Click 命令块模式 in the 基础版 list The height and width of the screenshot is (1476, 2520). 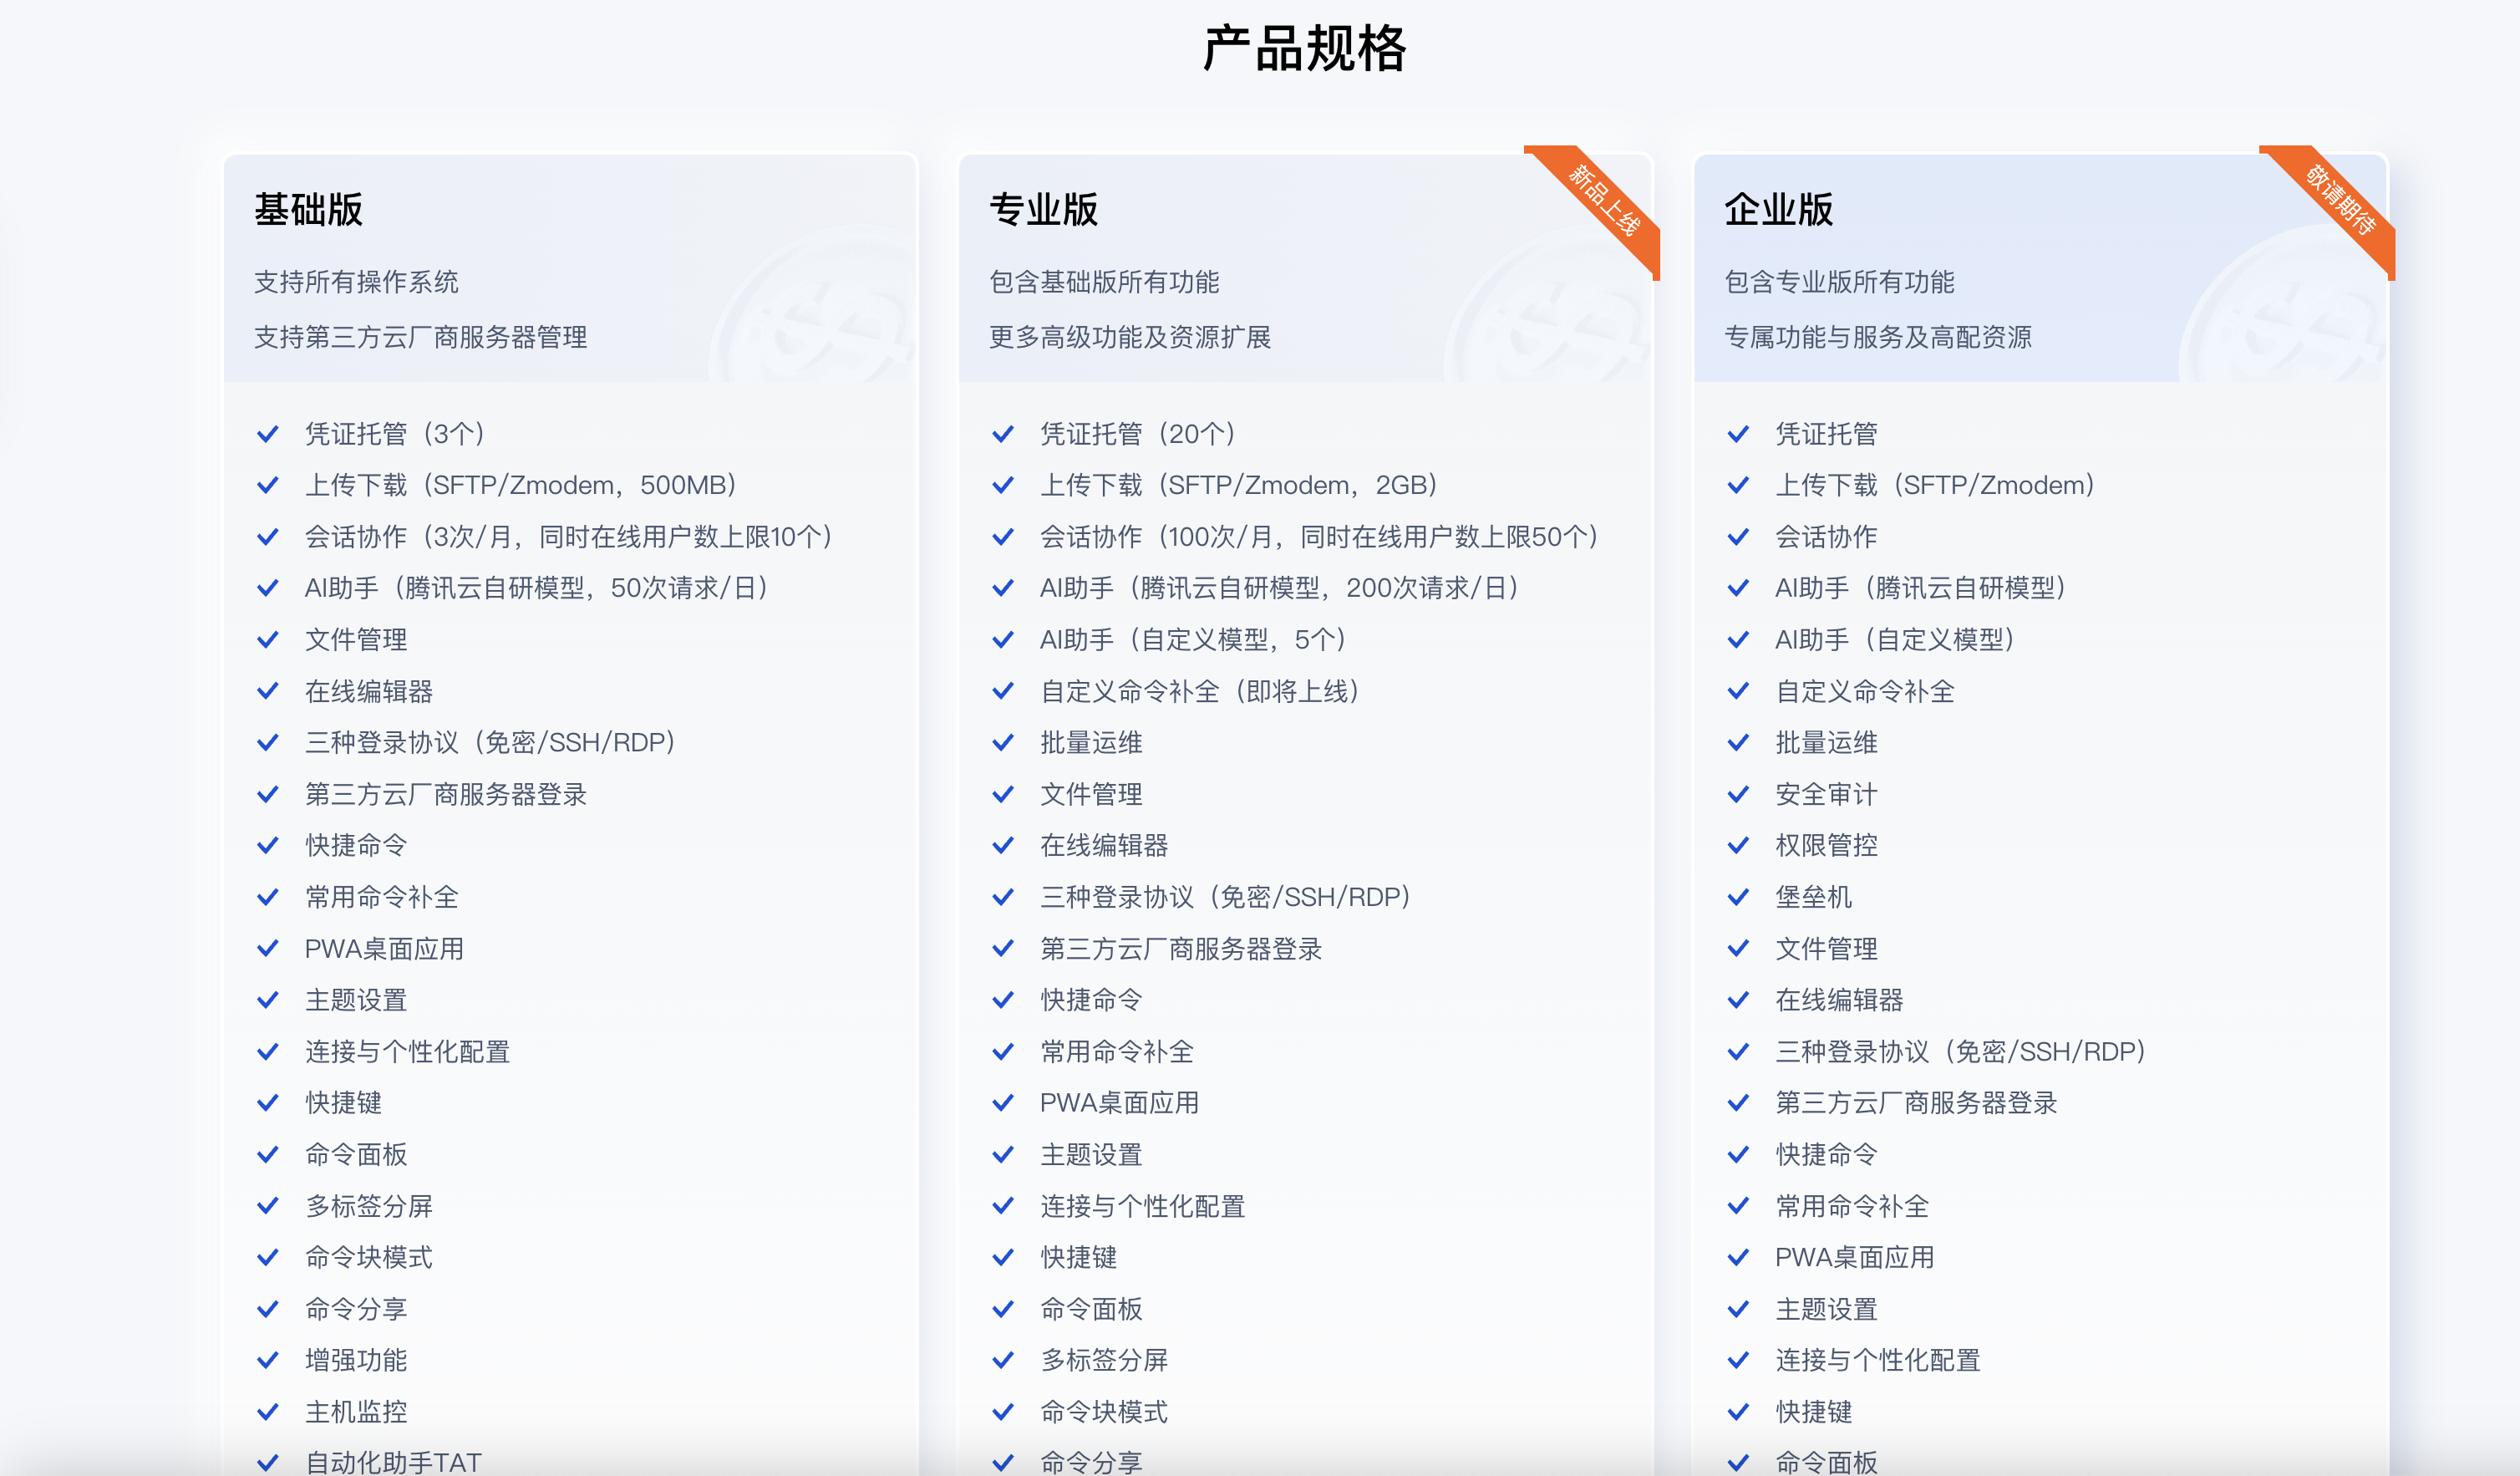coord(369,1257)
